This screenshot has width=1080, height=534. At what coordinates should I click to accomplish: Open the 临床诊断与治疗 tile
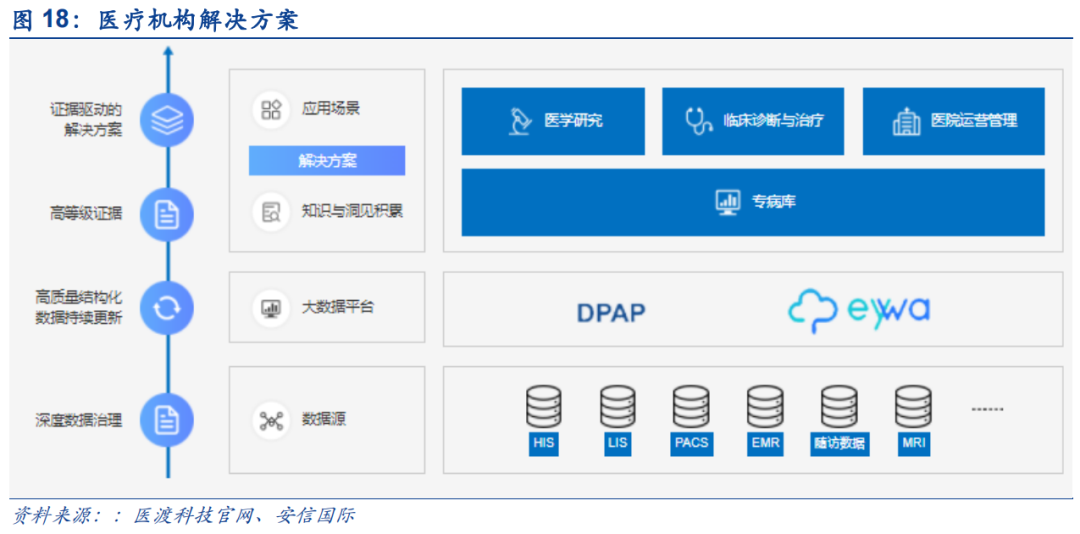[753, 121]
